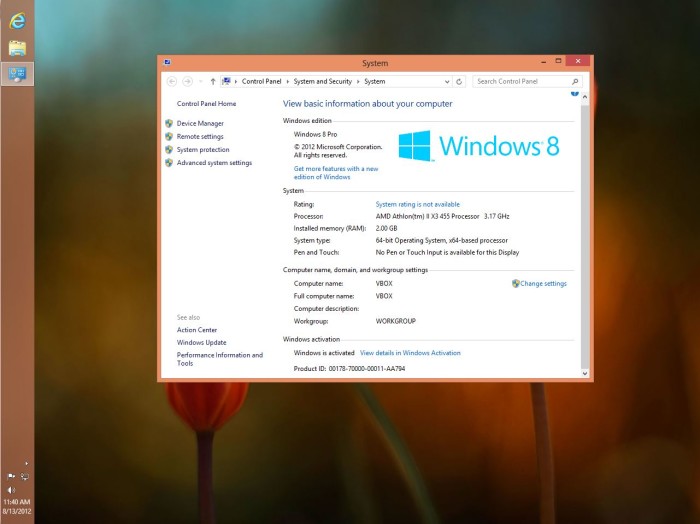
Task: Go forward with the Forward arrow
Action: click(x=188, y=81)
